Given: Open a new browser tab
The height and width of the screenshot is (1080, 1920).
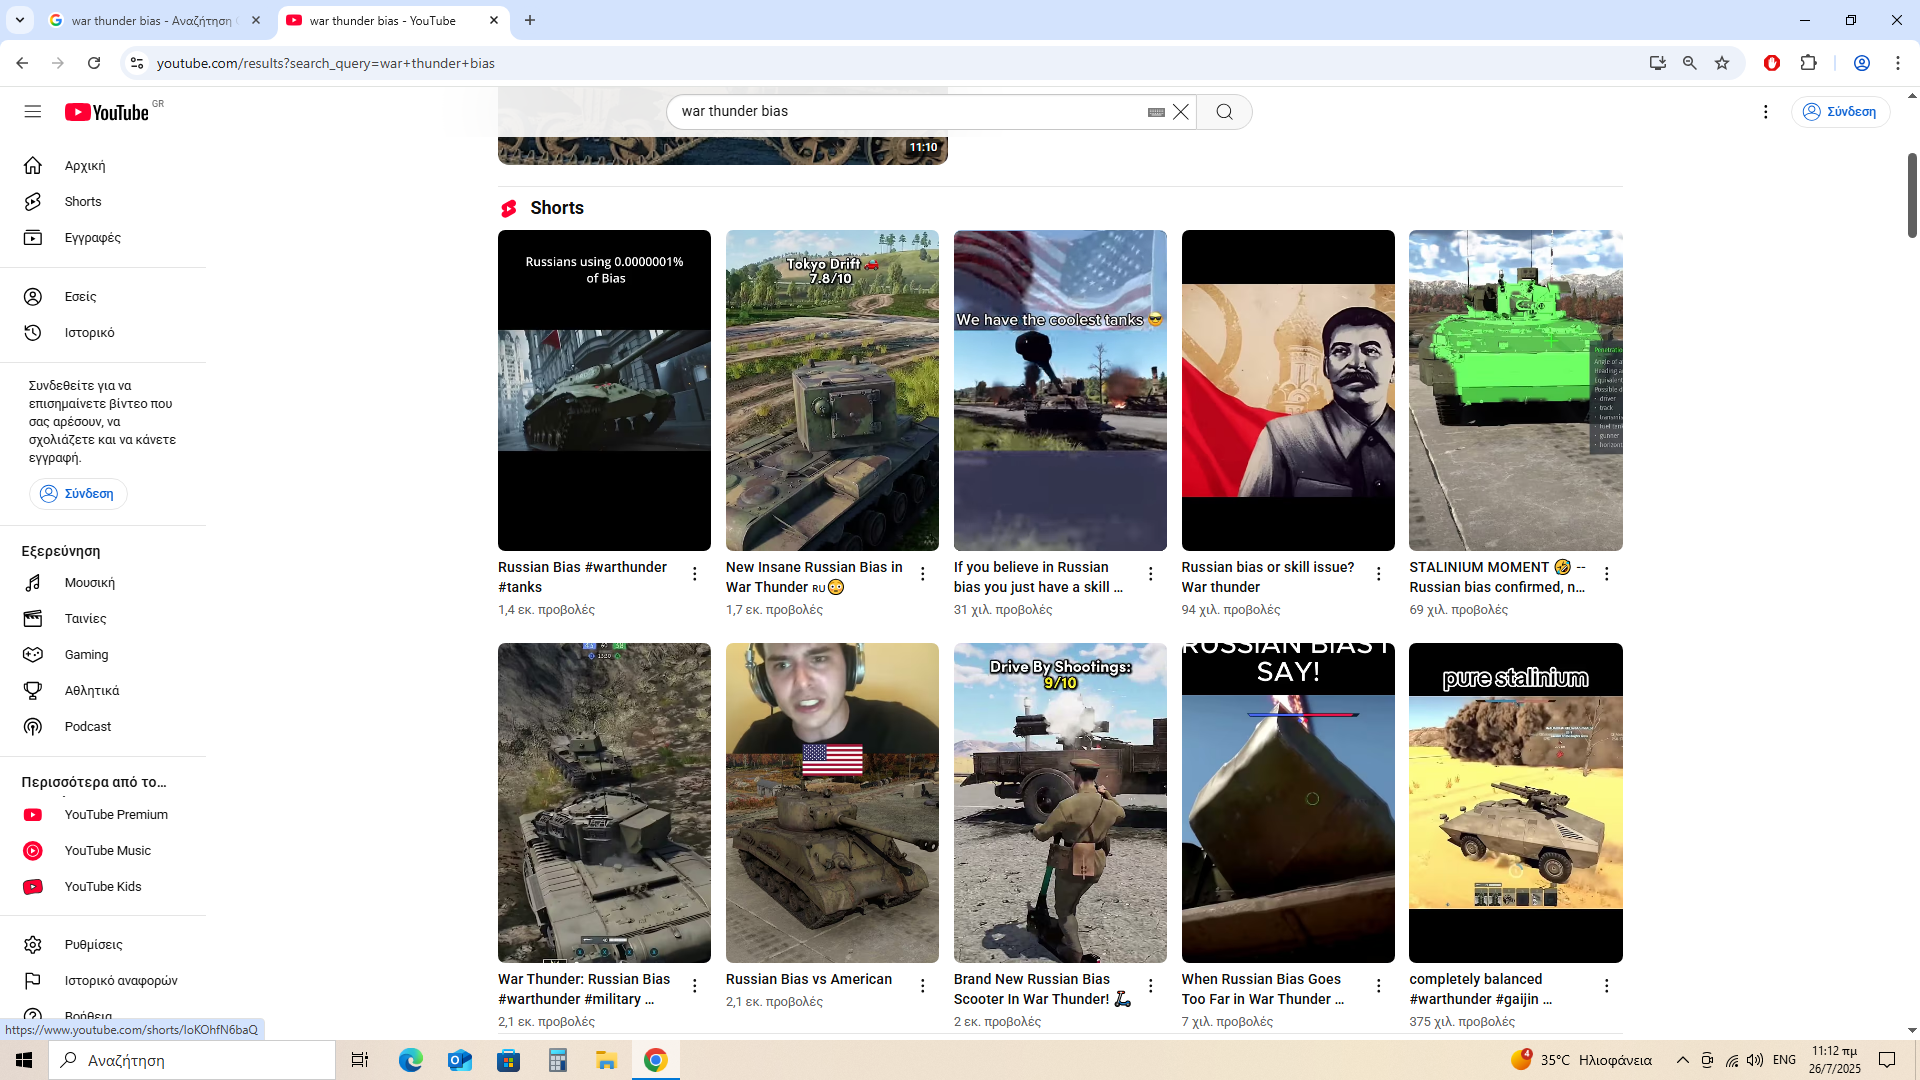Looking at the screenshot, I should click(x=530, y=20).
